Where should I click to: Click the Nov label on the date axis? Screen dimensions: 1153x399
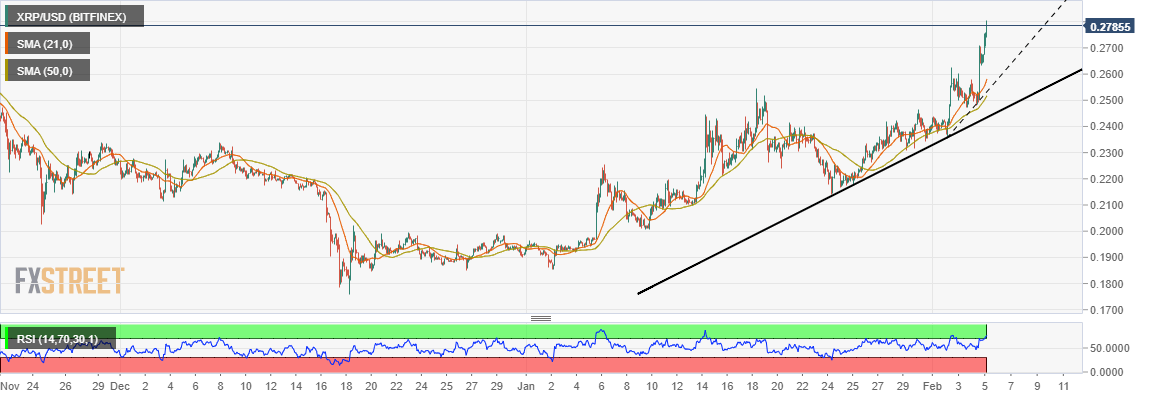tap(10, 385)
